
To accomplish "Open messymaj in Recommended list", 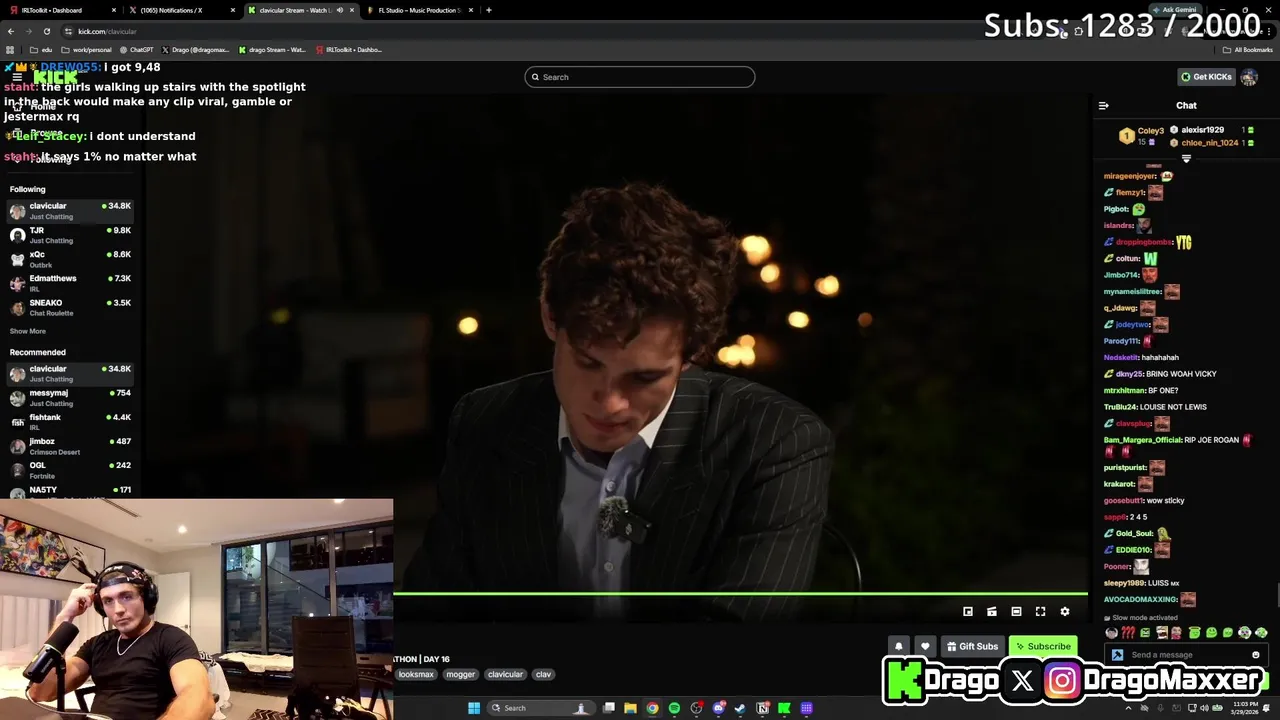I will 70,398.
